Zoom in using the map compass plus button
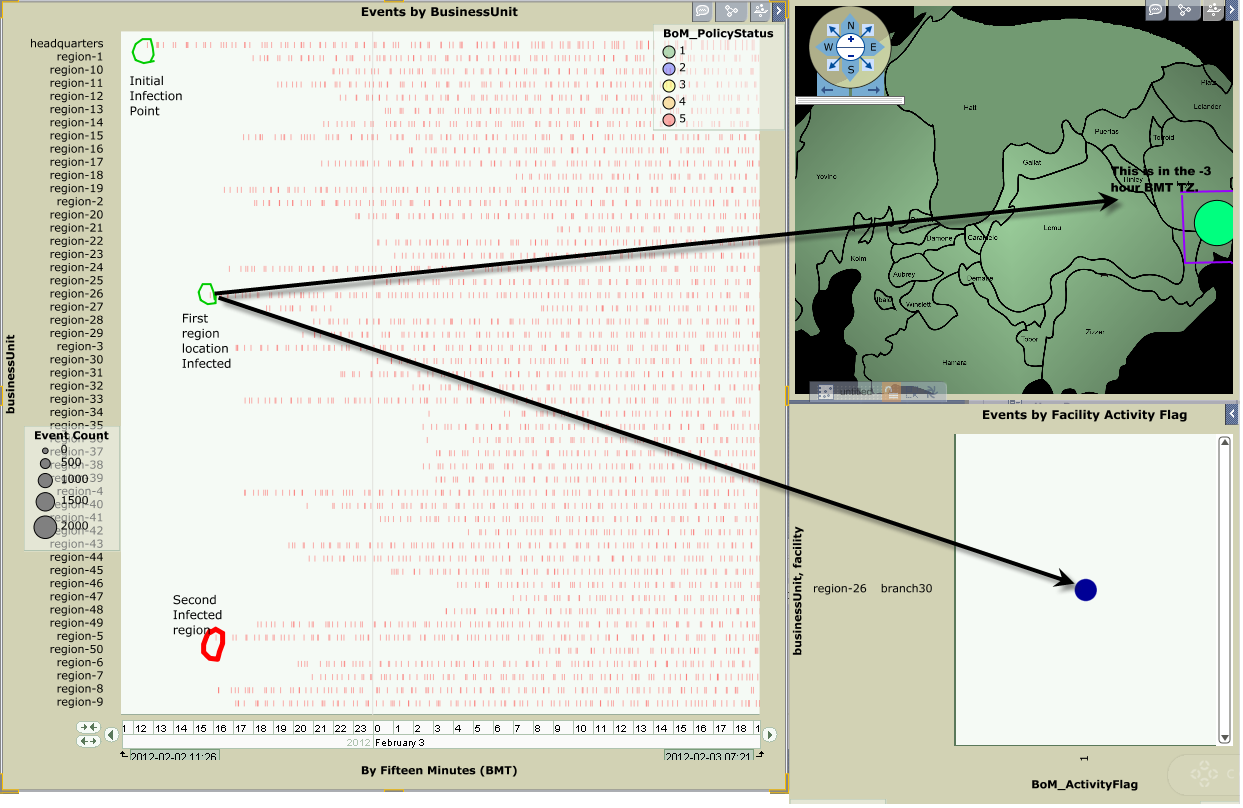The height and width of the screenshot is (808, 1243). tap(851, 40)
